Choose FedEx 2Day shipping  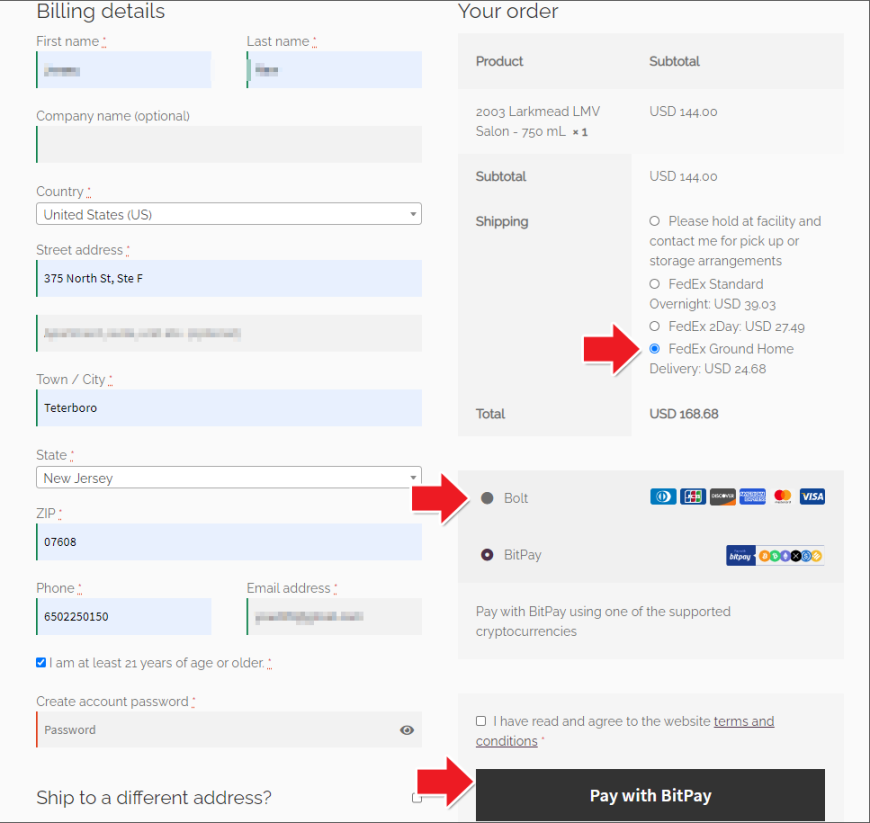[655, 326]
